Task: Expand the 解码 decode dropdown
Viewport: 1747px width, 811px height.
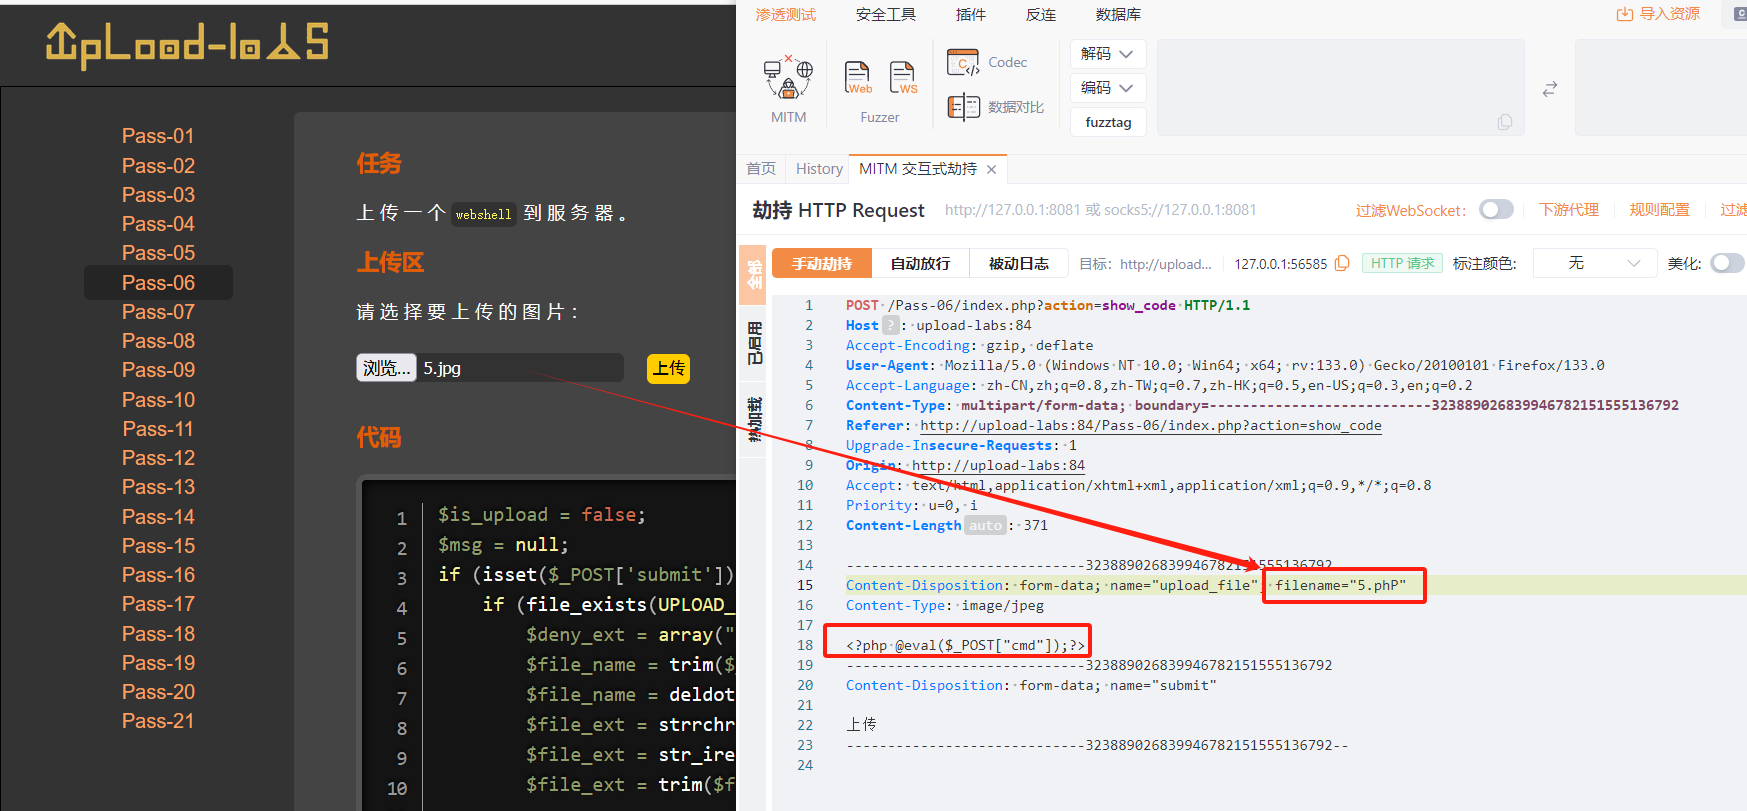Action: pyautogui.click(x=1107, y=54)
